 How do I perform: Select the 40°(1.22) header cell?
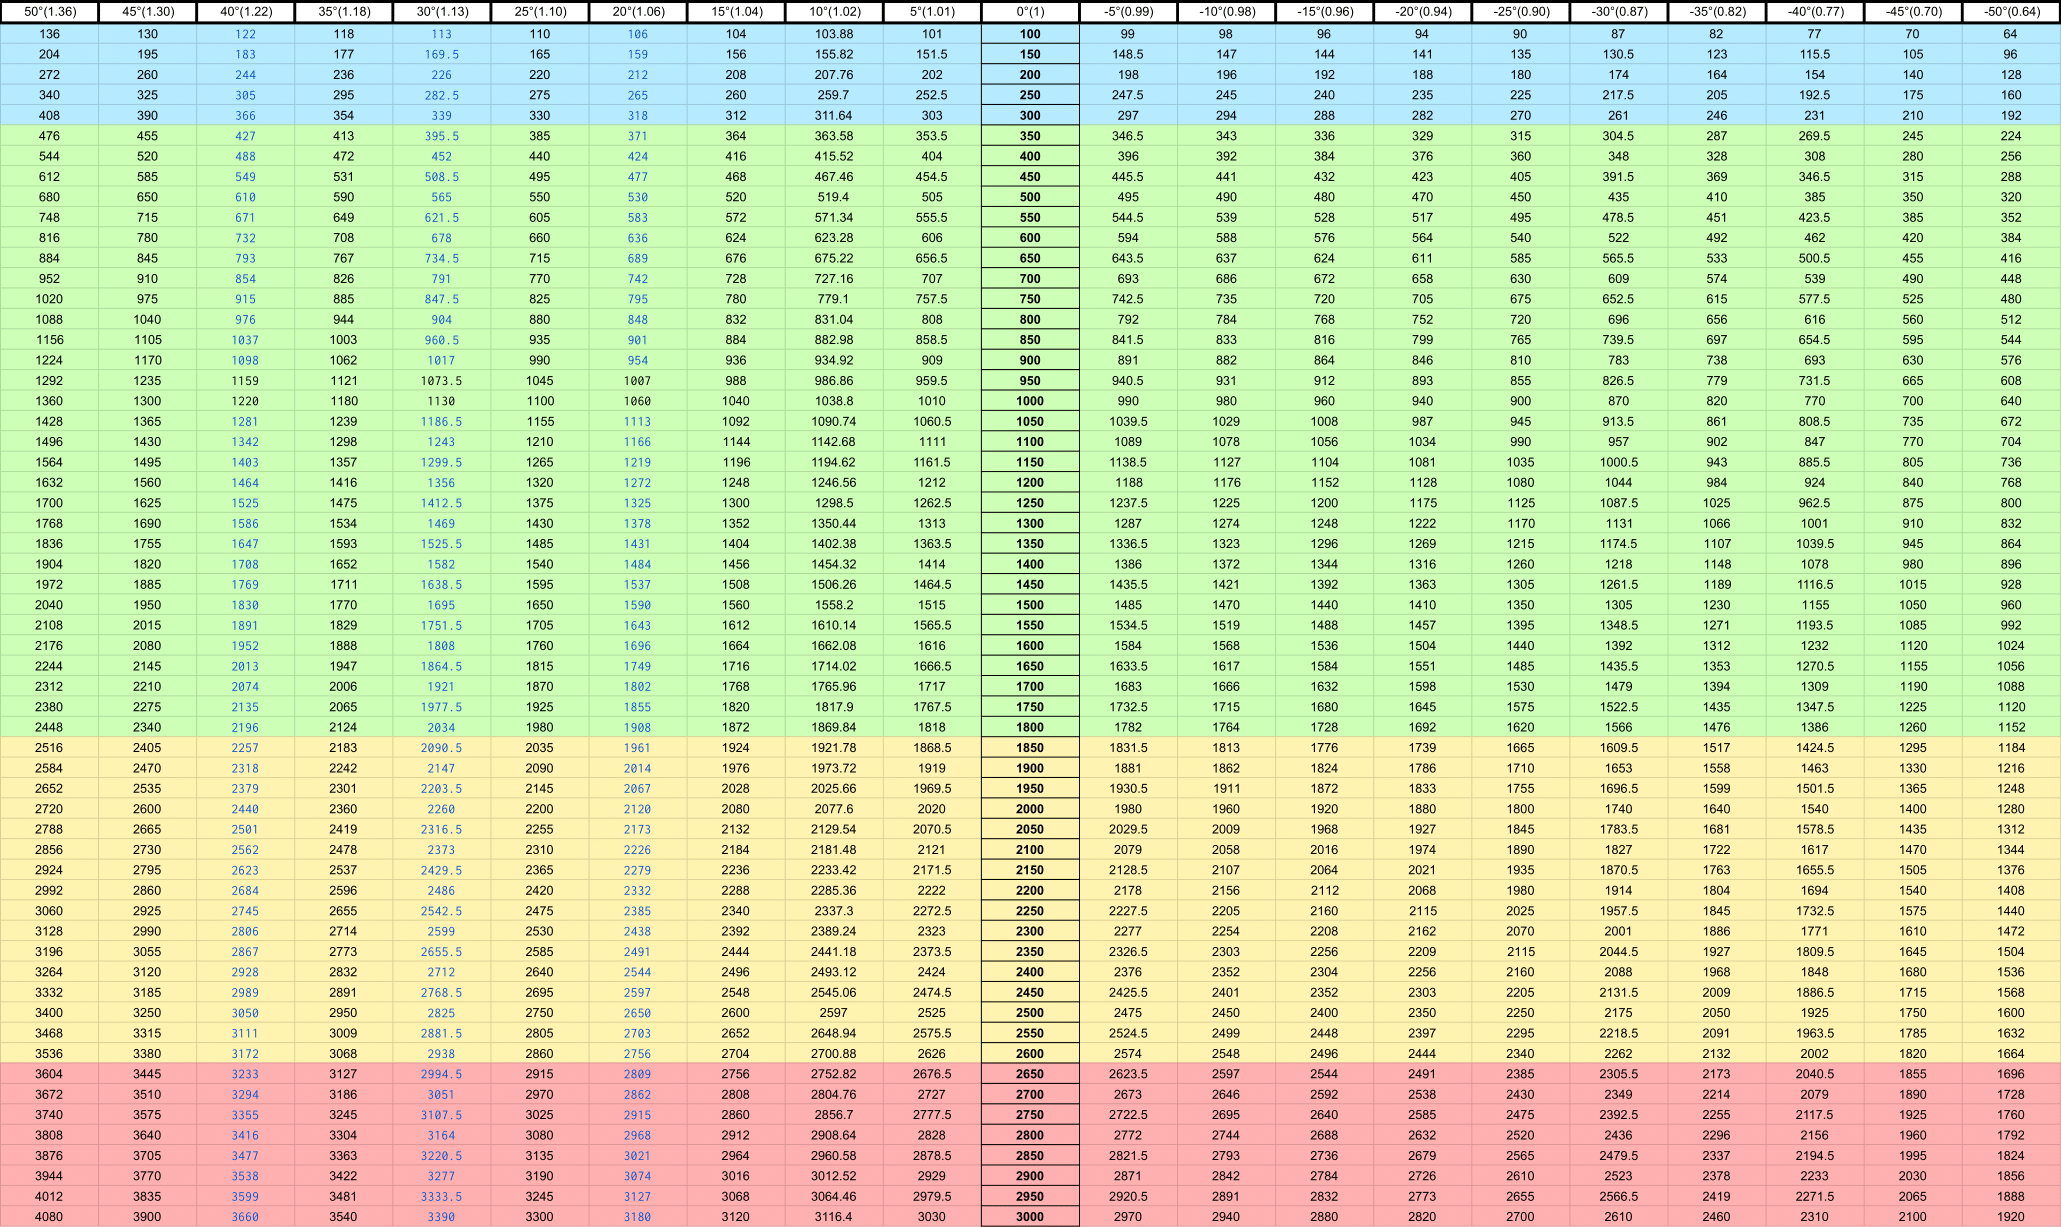coord(245,12)
